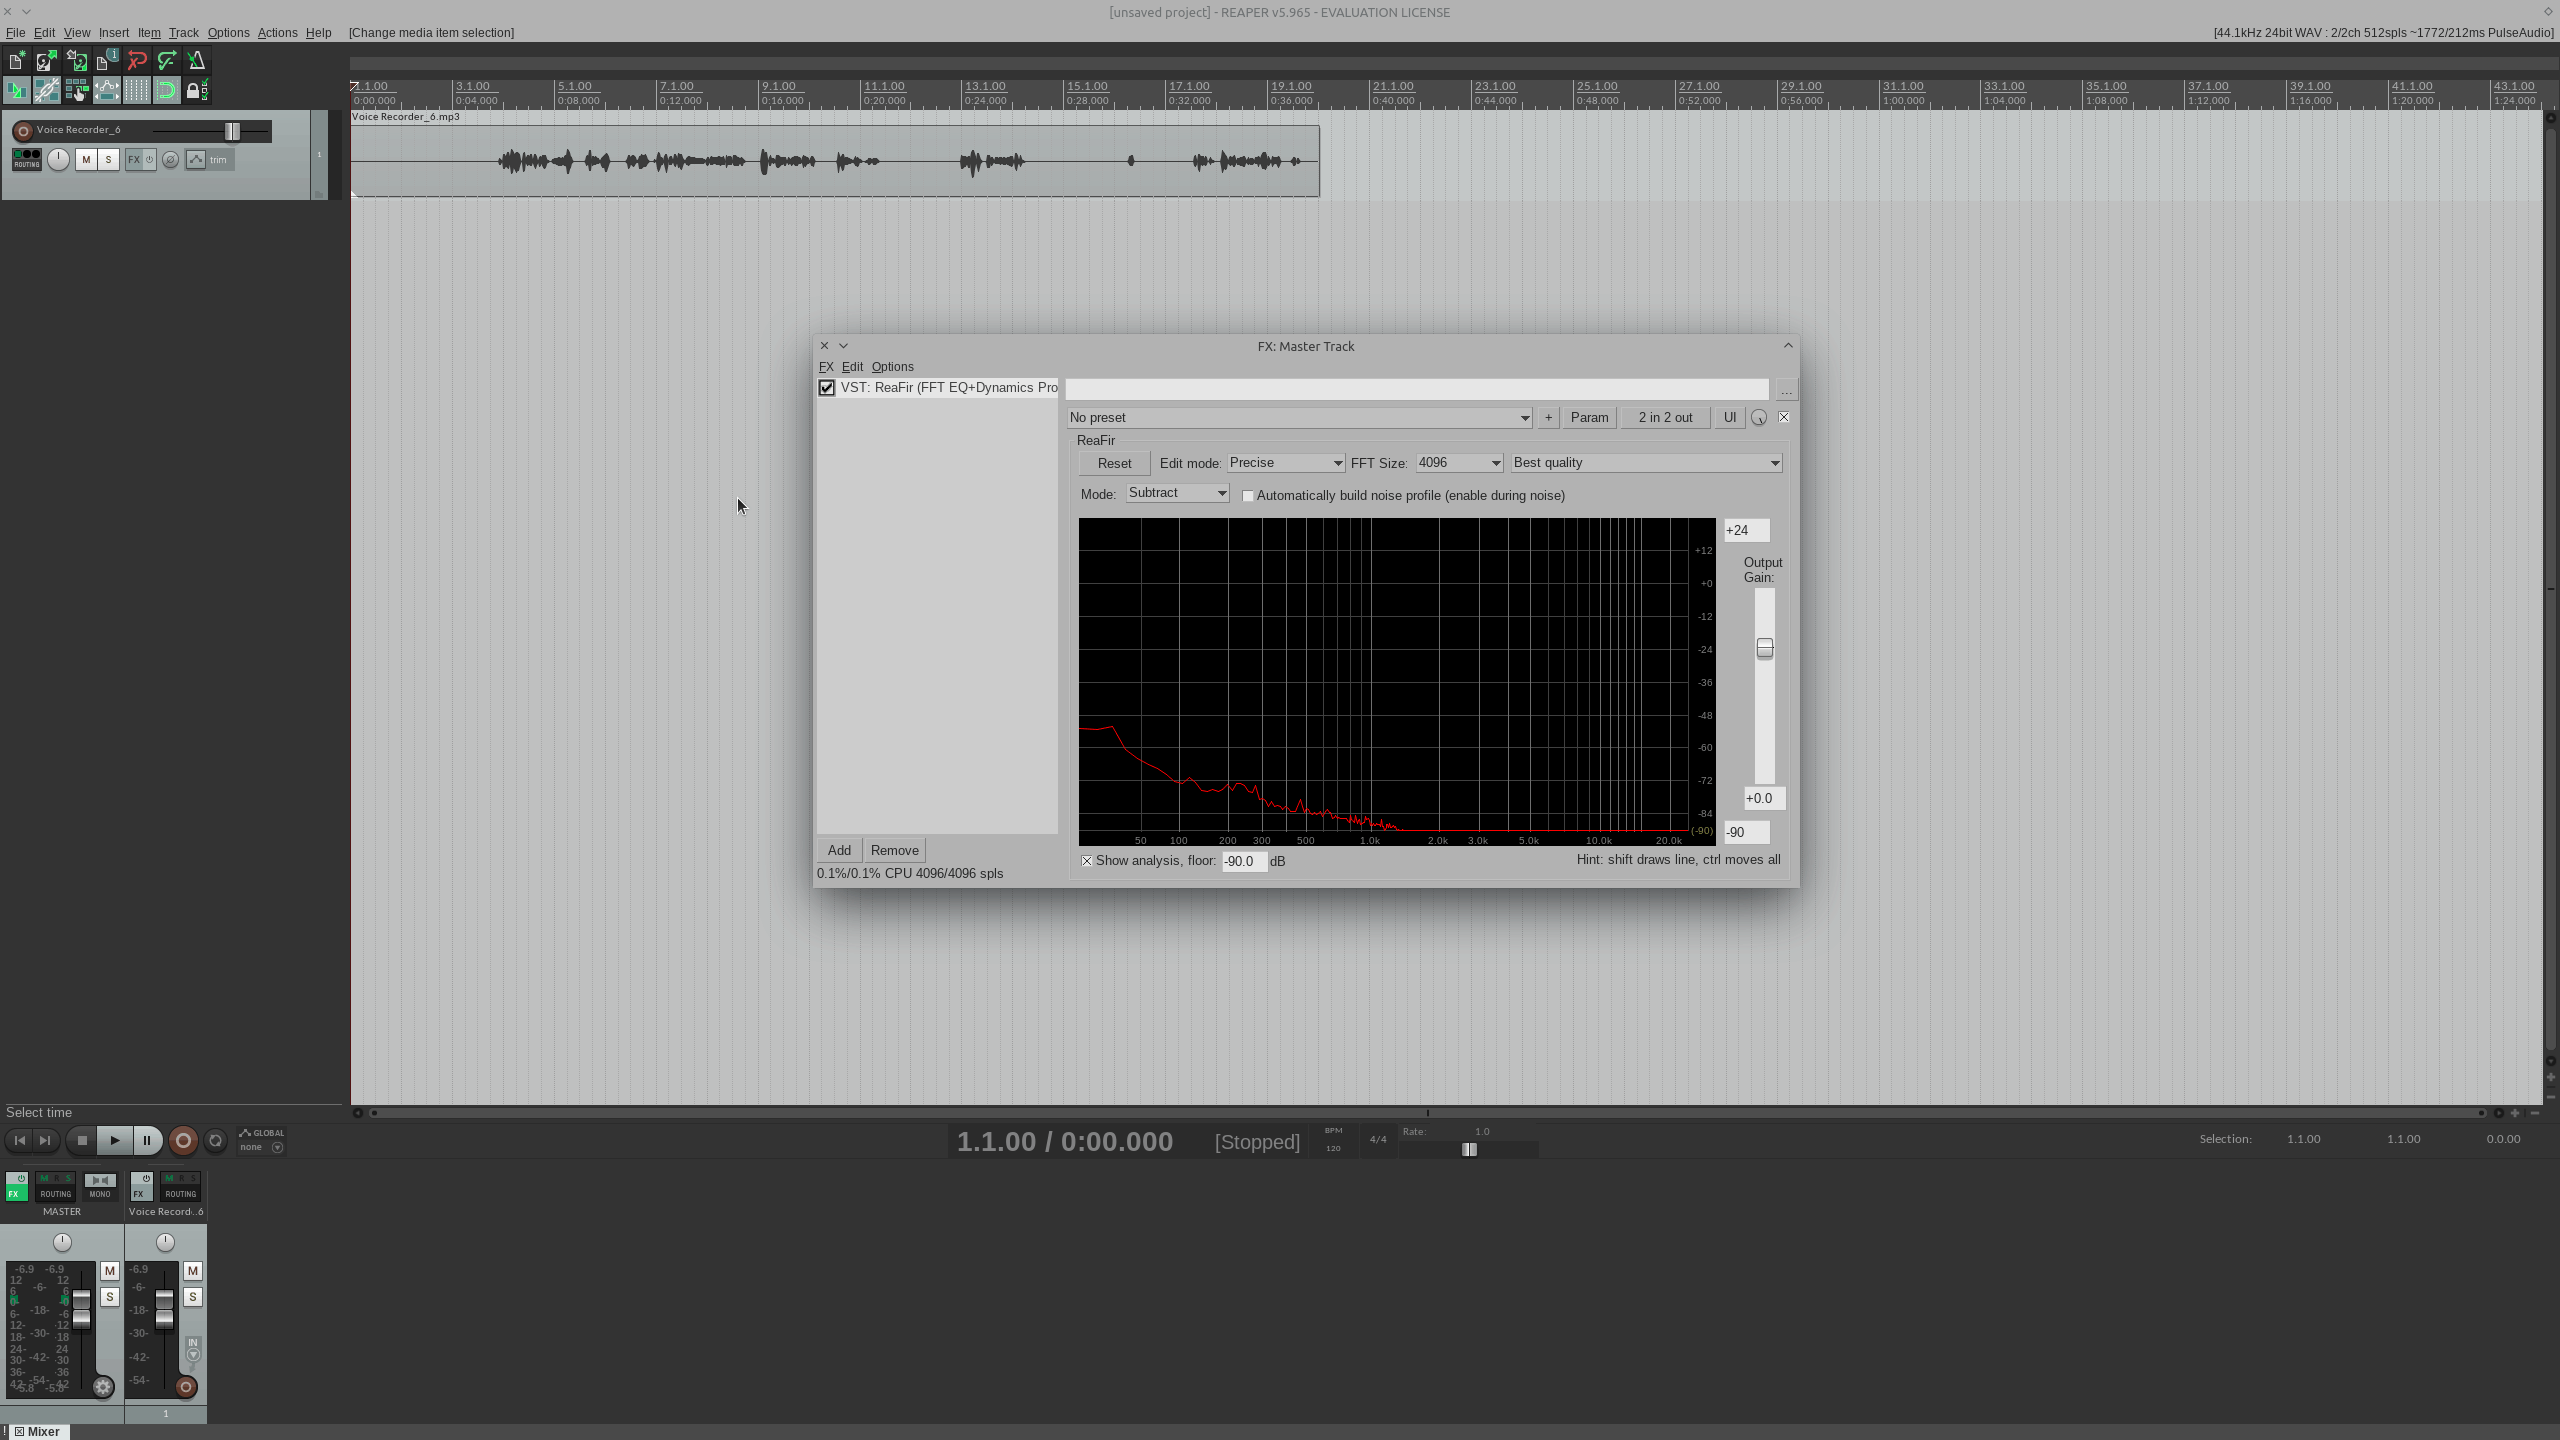Click the Add button in the FX chain
2560x1440 pixels.
[838, 849]
